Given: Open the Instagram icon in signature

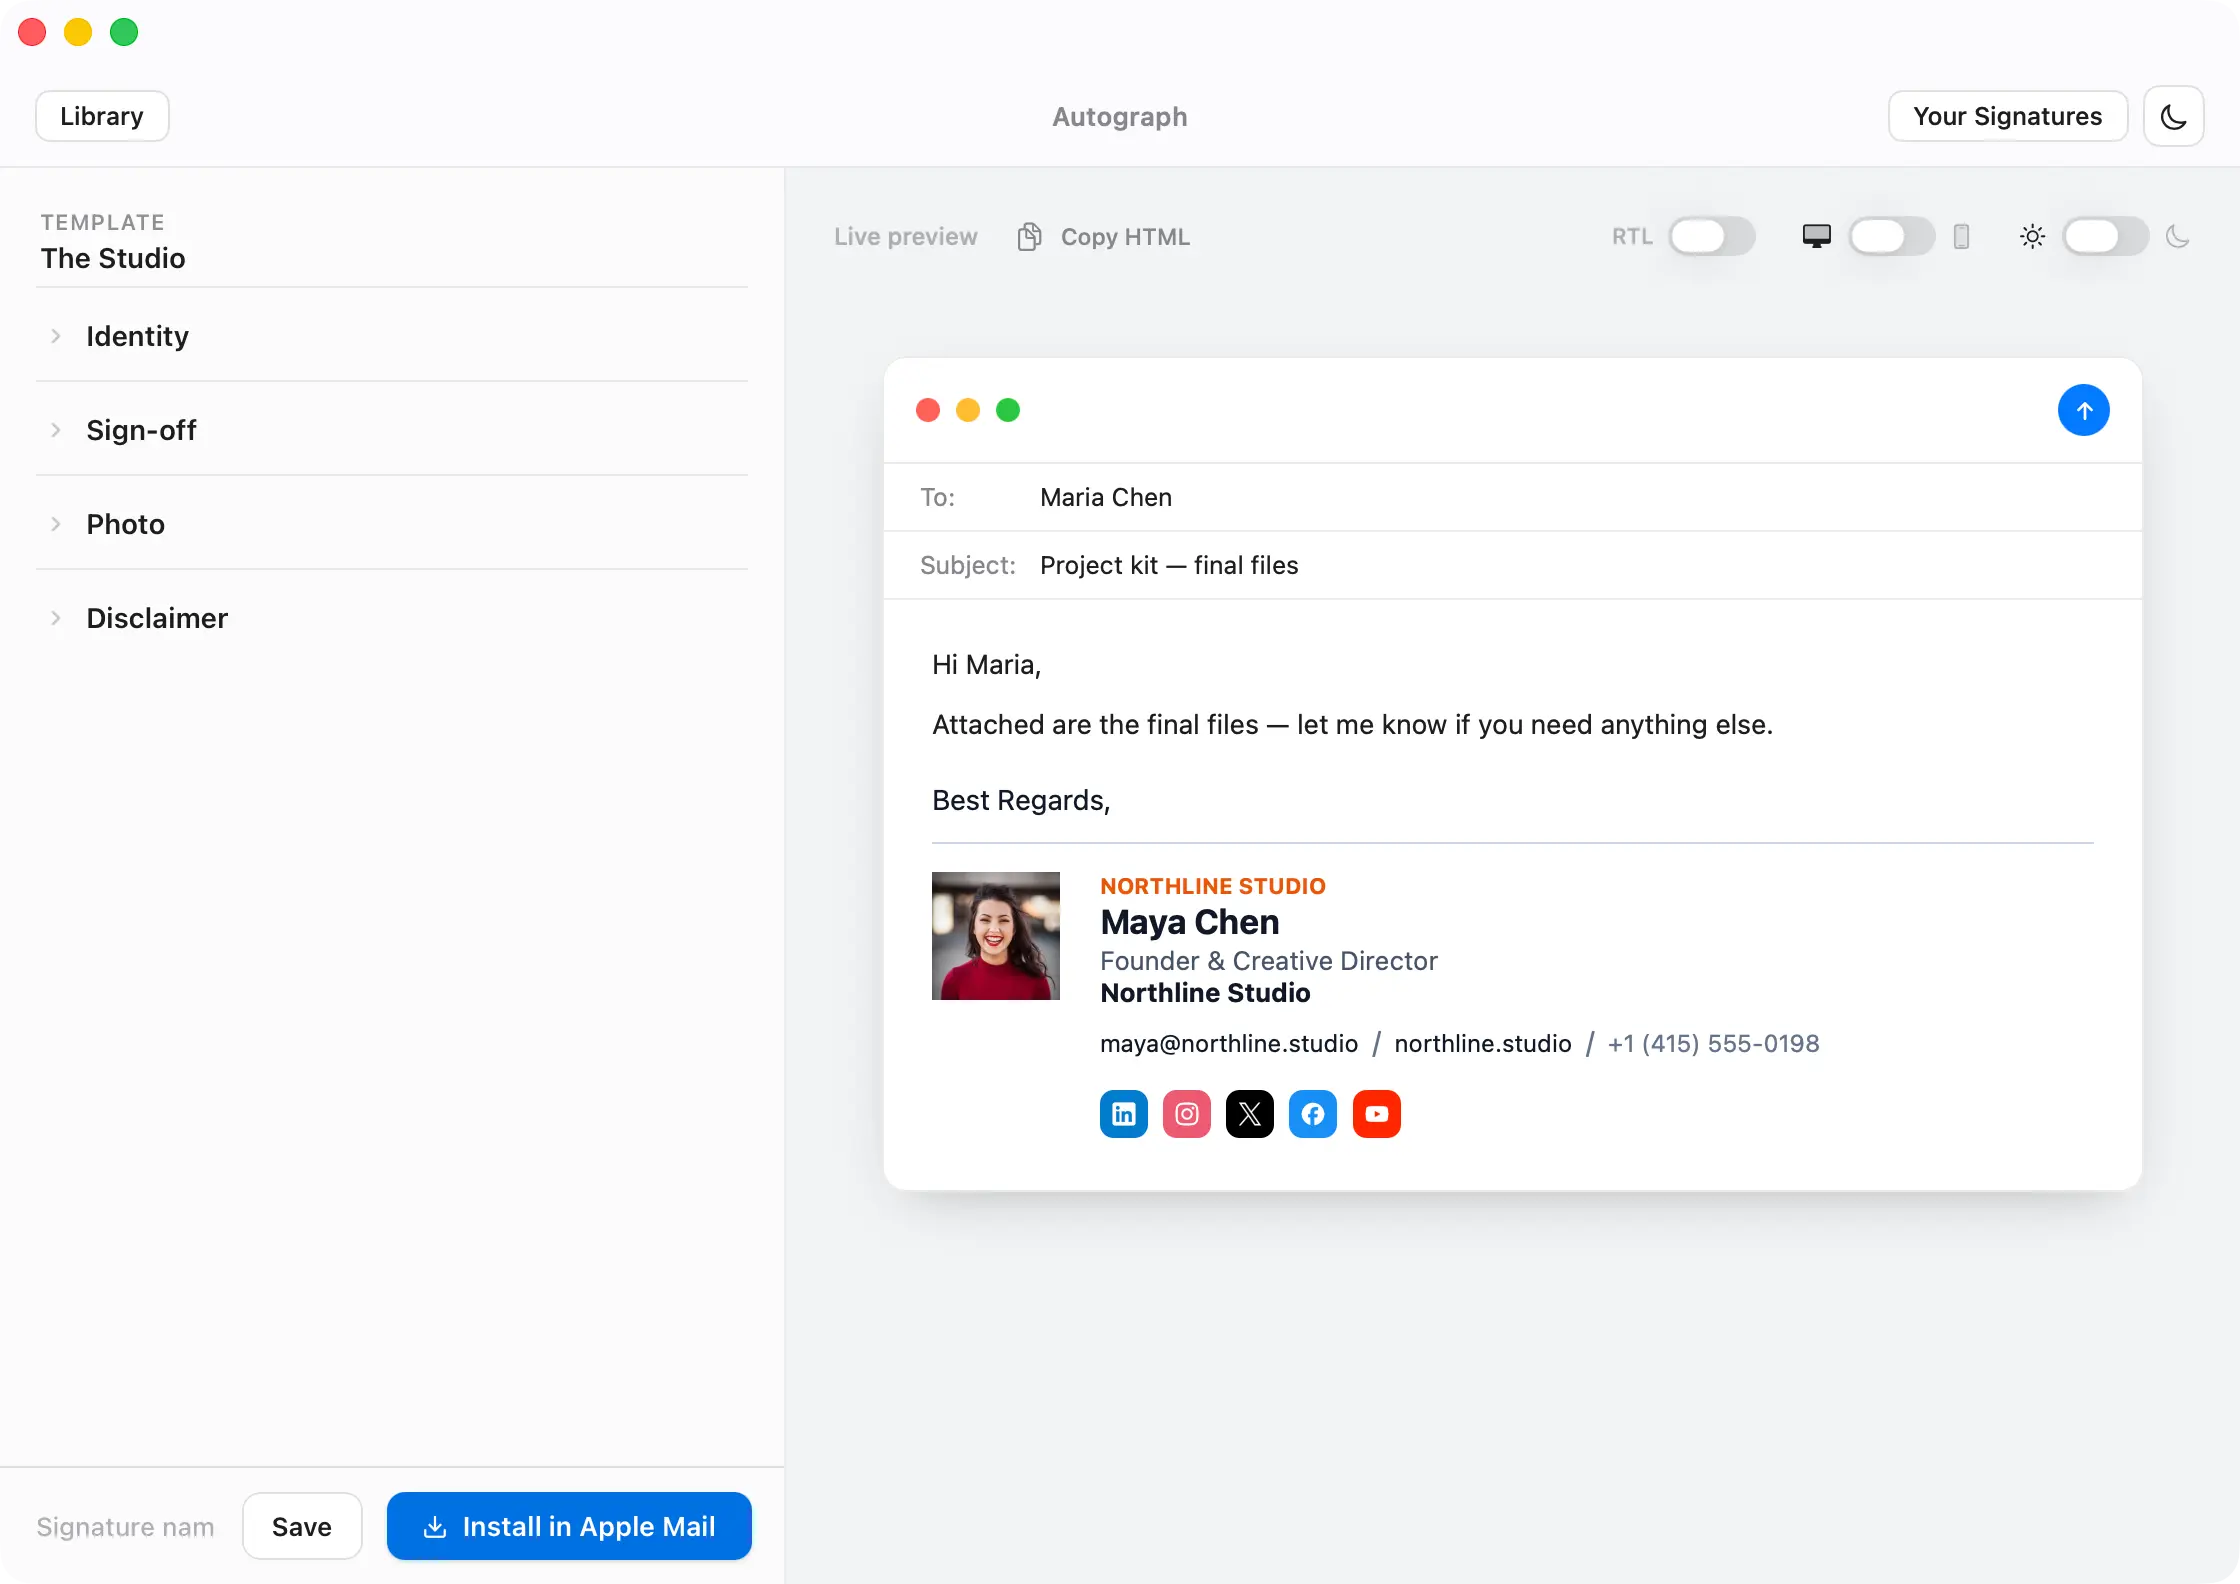Looking at the screenshot, I should coord(1186,1113).
